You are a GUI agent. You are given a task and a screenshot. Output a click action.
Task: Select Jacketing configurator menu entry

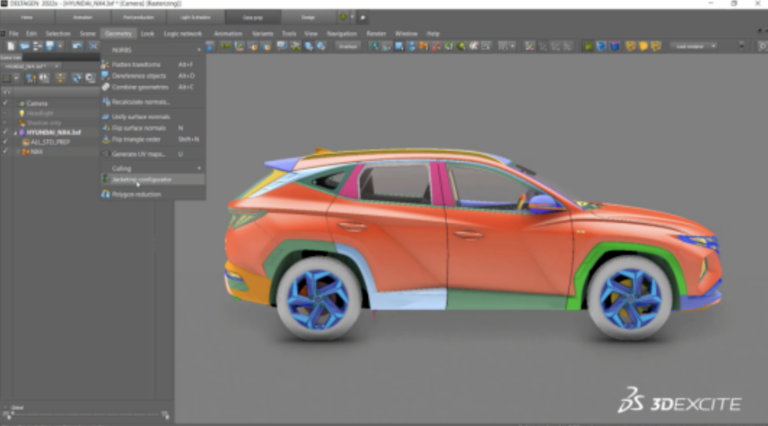tap(142, 180)
